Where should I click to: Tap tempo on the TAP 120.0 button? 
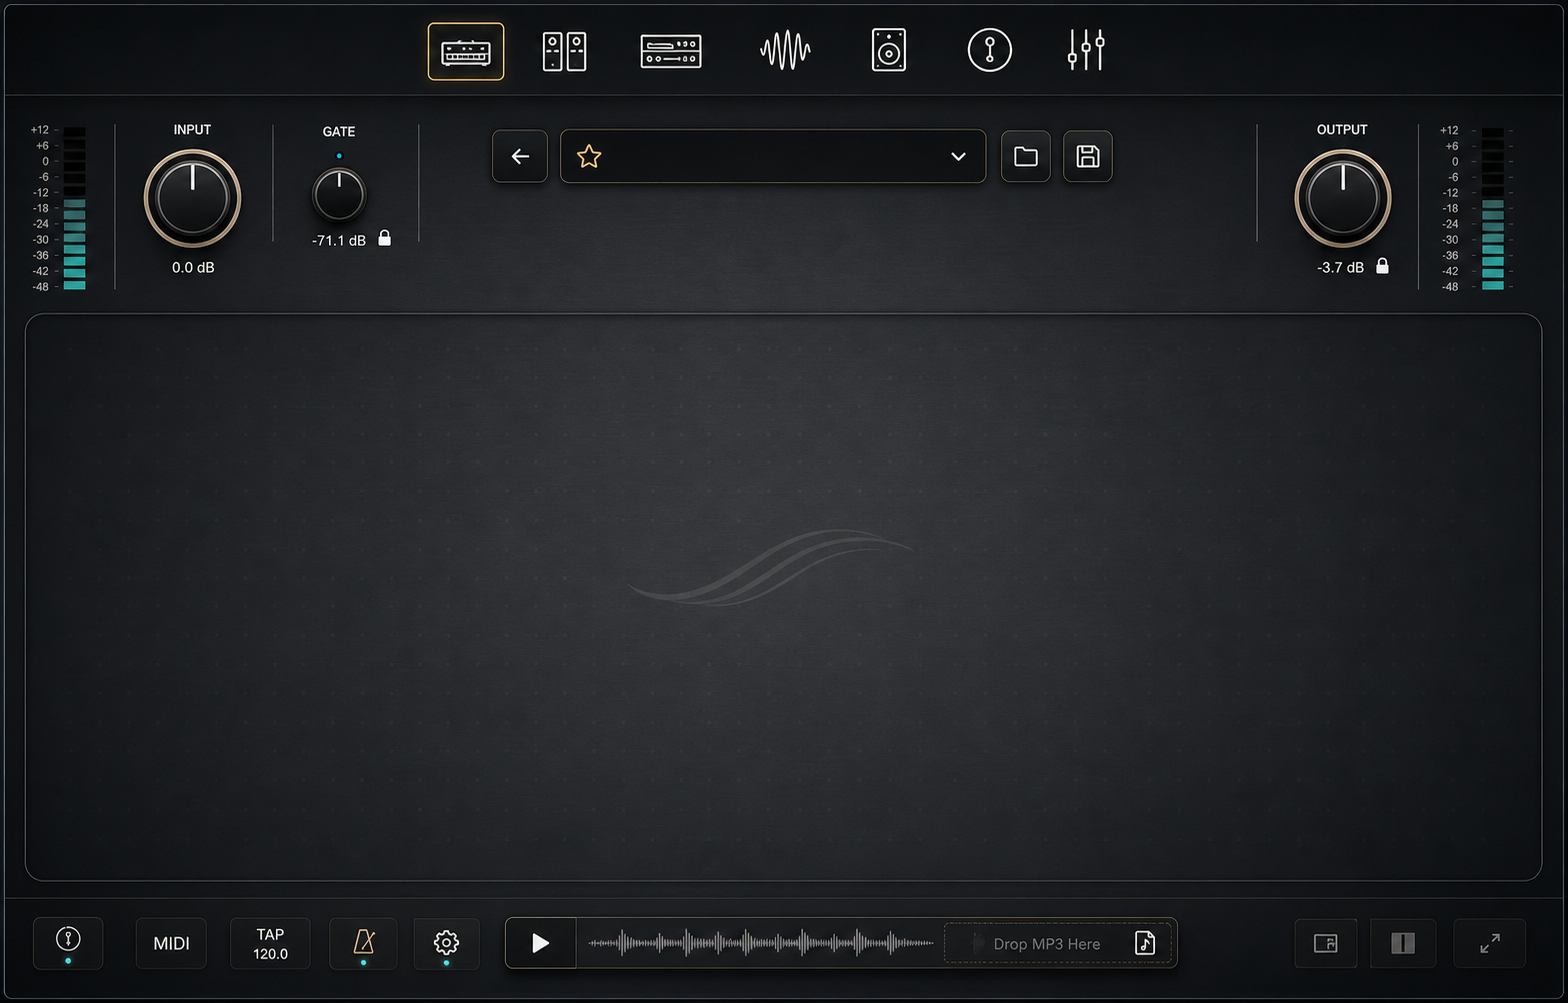pyautogui.click(x=270, y=943)
